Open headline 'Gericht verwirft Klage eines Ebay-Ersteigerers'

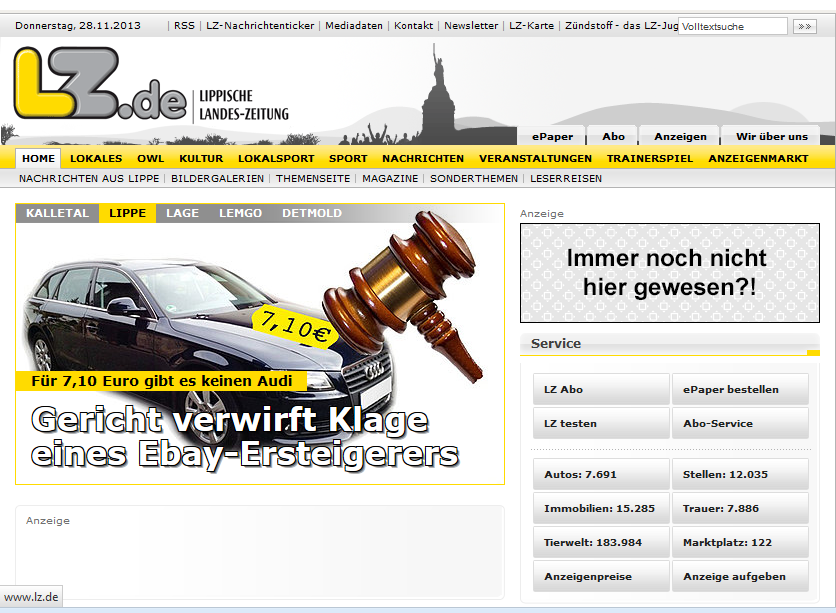[x=245, y=437]
